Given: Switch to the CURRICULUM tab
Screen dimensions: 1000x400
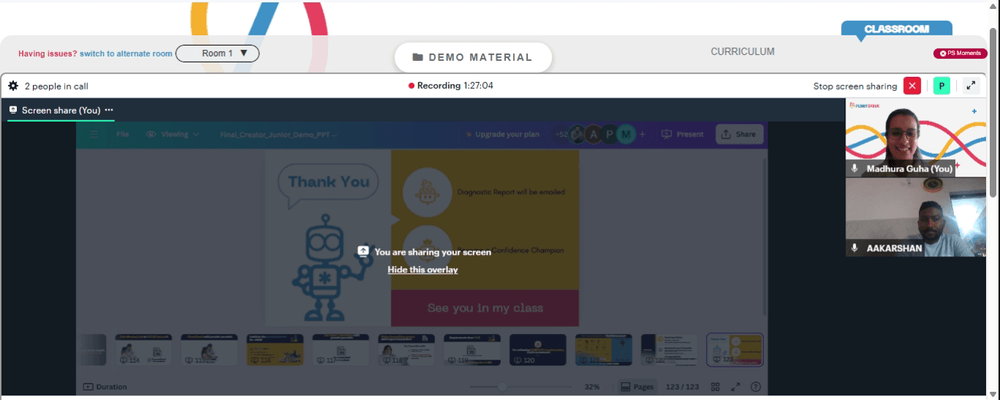Looking at the screenshot, I should tap(742, 52).
